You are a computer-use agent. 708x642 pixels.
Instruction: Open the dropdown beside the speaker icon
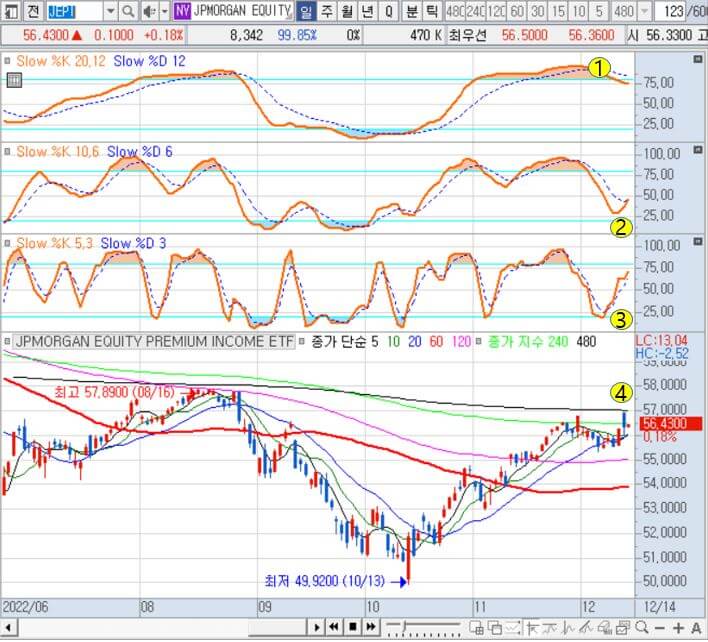pyautogui.click(x=164, y=11)
